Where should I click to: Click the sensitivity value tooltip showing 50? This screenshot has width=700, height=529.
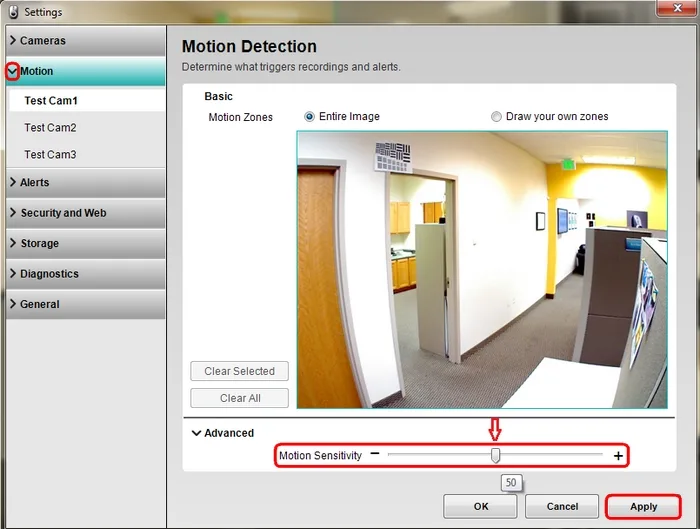511,483
